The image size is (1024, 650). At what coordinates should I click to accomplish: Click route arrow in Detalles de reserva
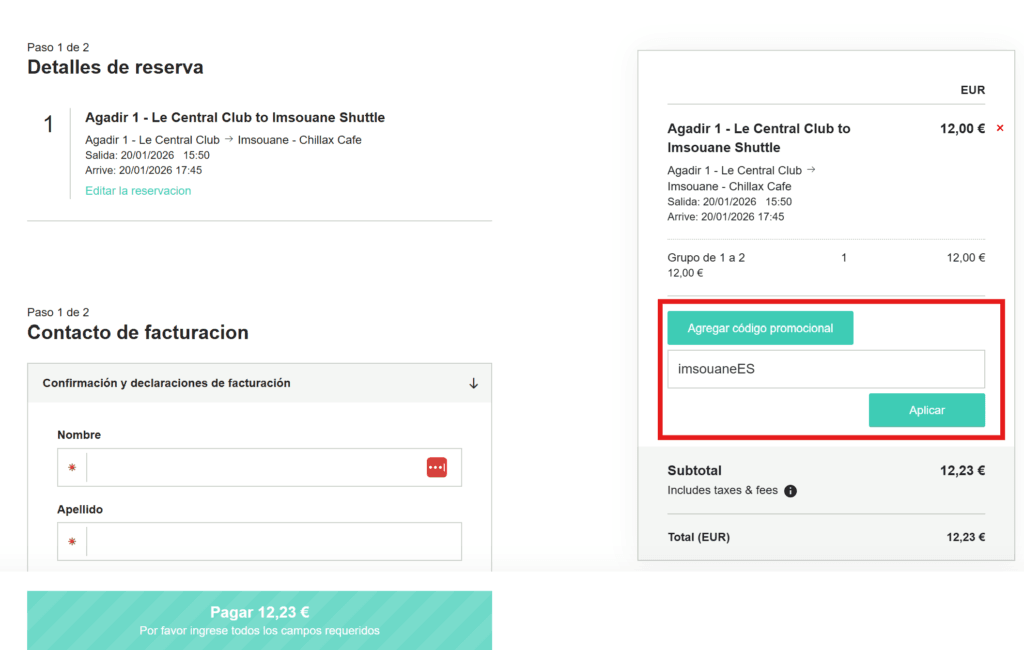click(228, 140)
